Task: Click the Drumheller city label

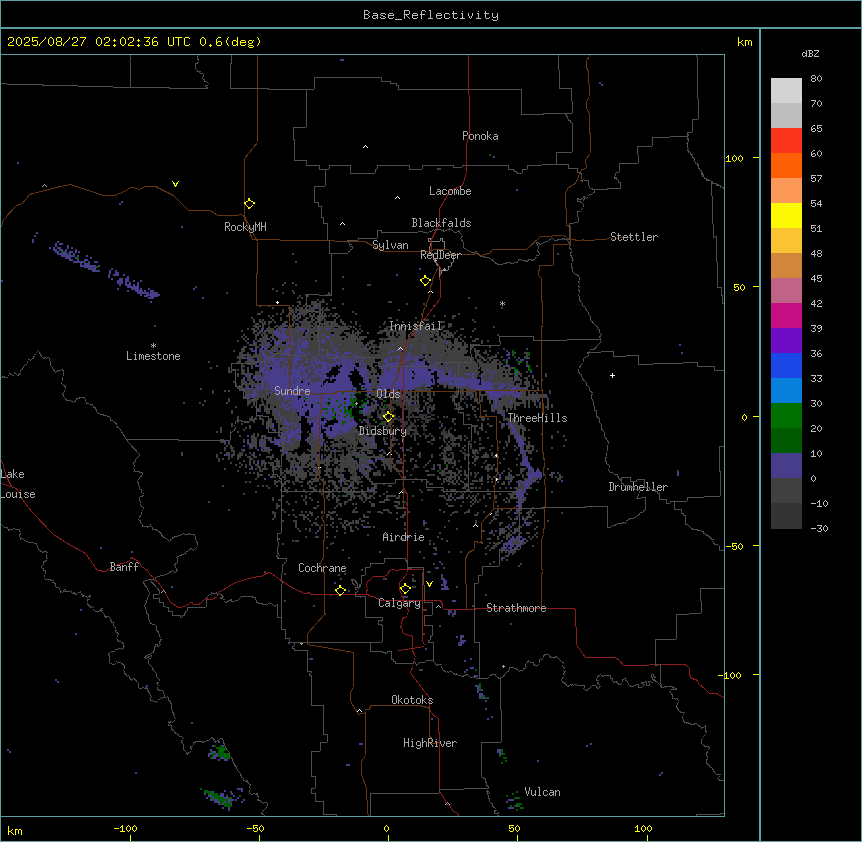Action: pyautogui.click(x=638, y=487)
